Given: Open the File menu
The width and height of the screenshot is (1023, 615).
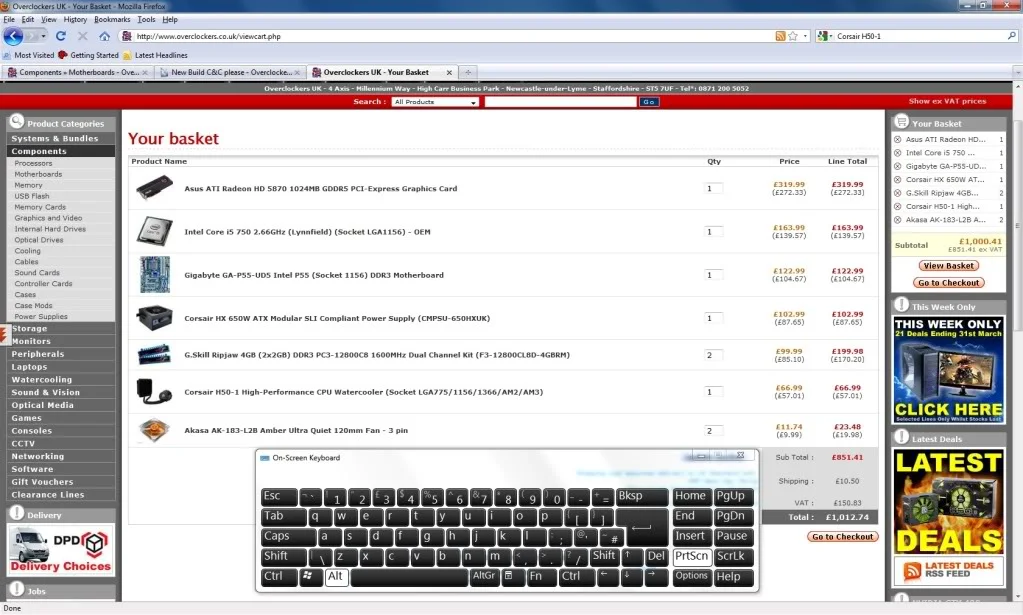Looking at the screenshot, I should pos(8,20).
